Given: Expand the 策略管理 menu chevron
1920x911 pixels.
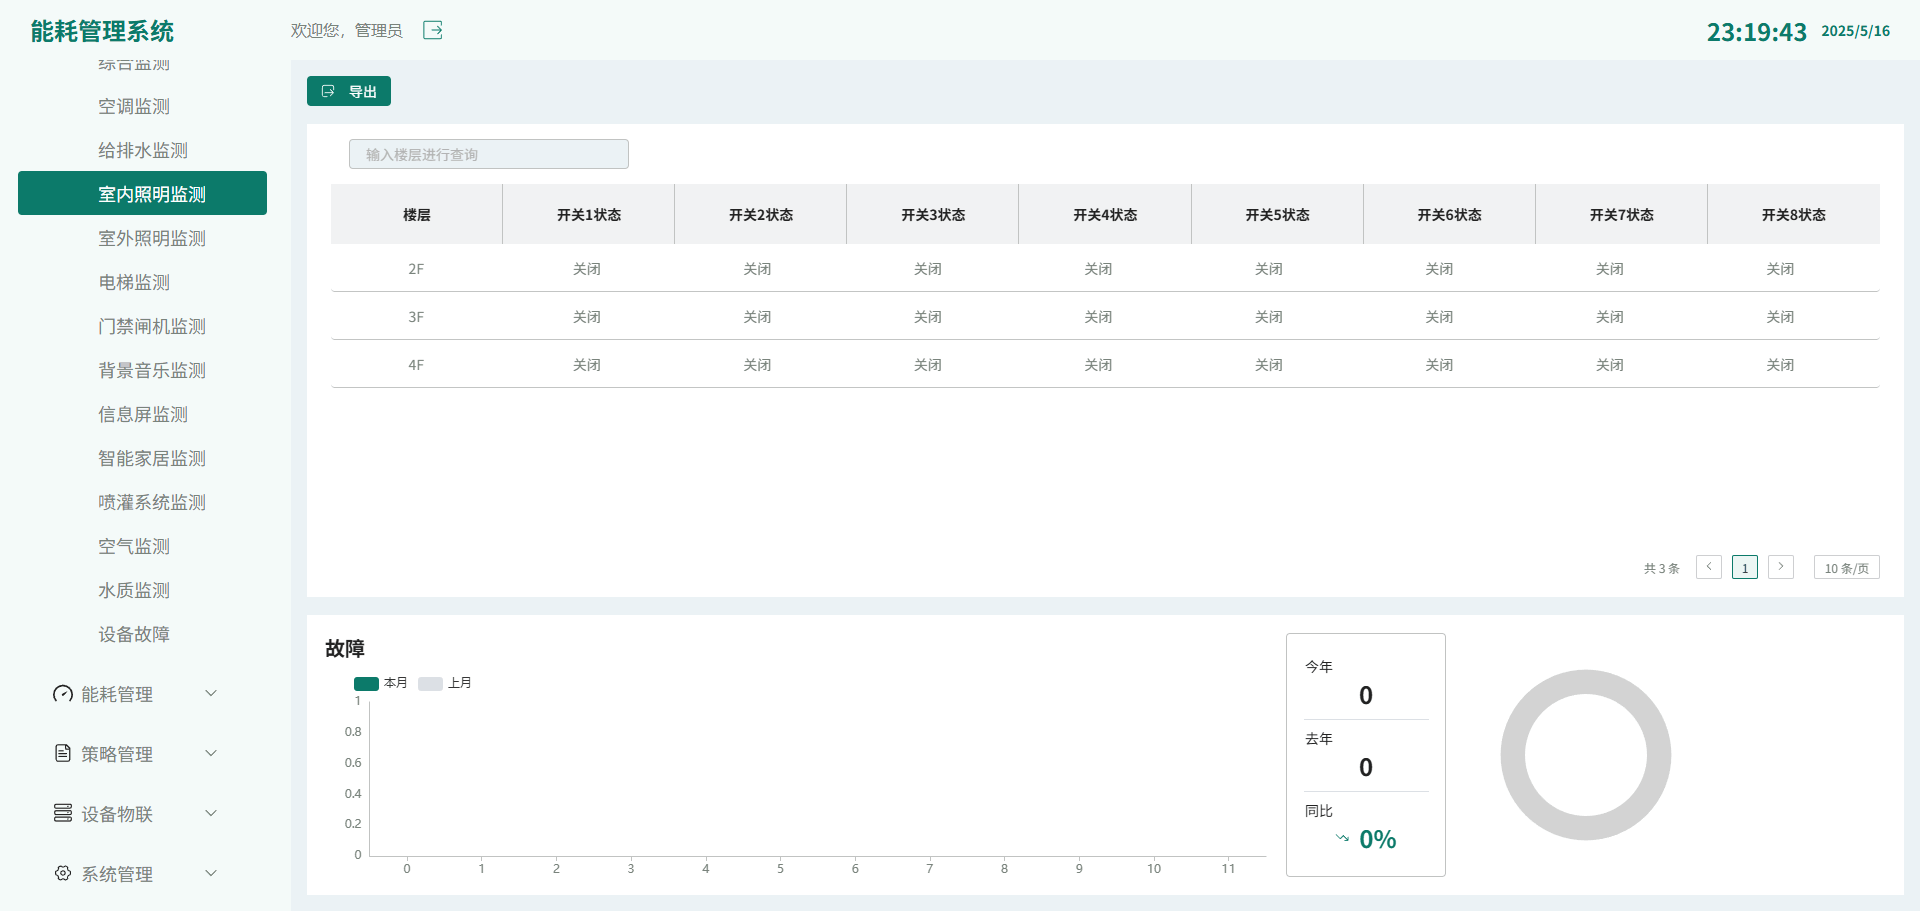Looking at the screenshot, I should (x=211, y=754).
